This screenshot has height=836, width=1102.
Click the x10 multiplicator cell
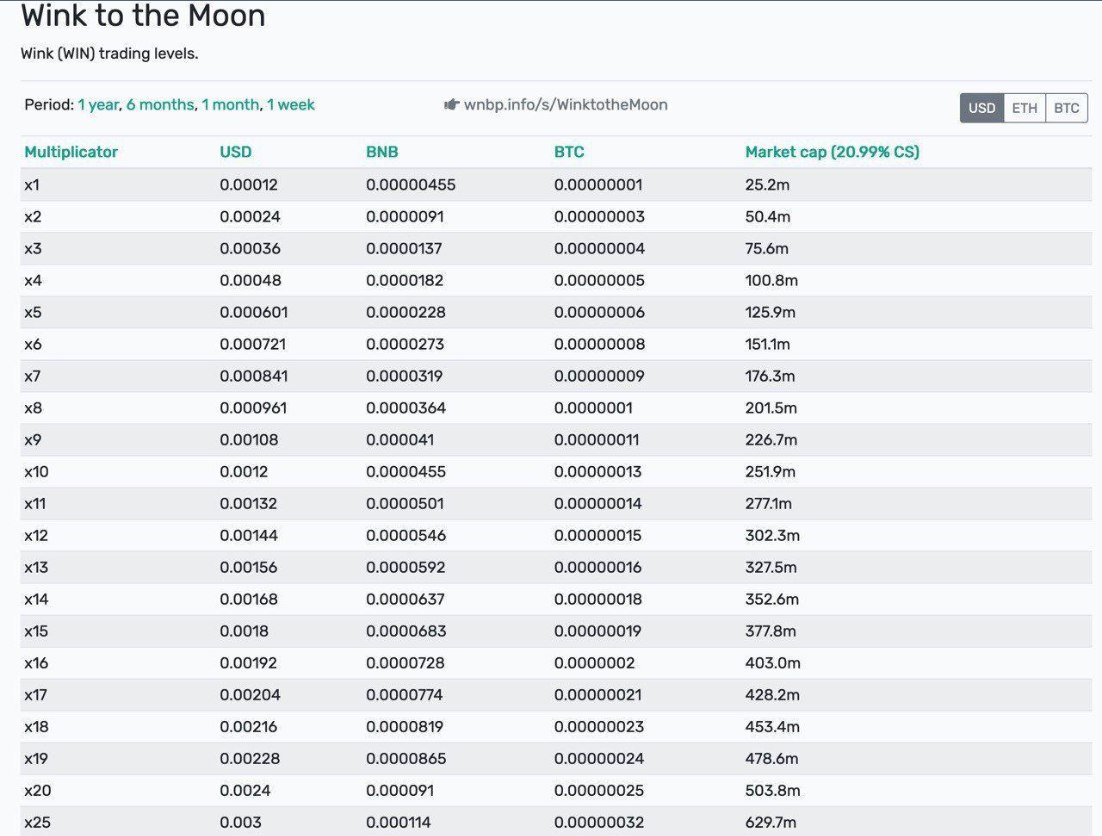pos(37,471)
